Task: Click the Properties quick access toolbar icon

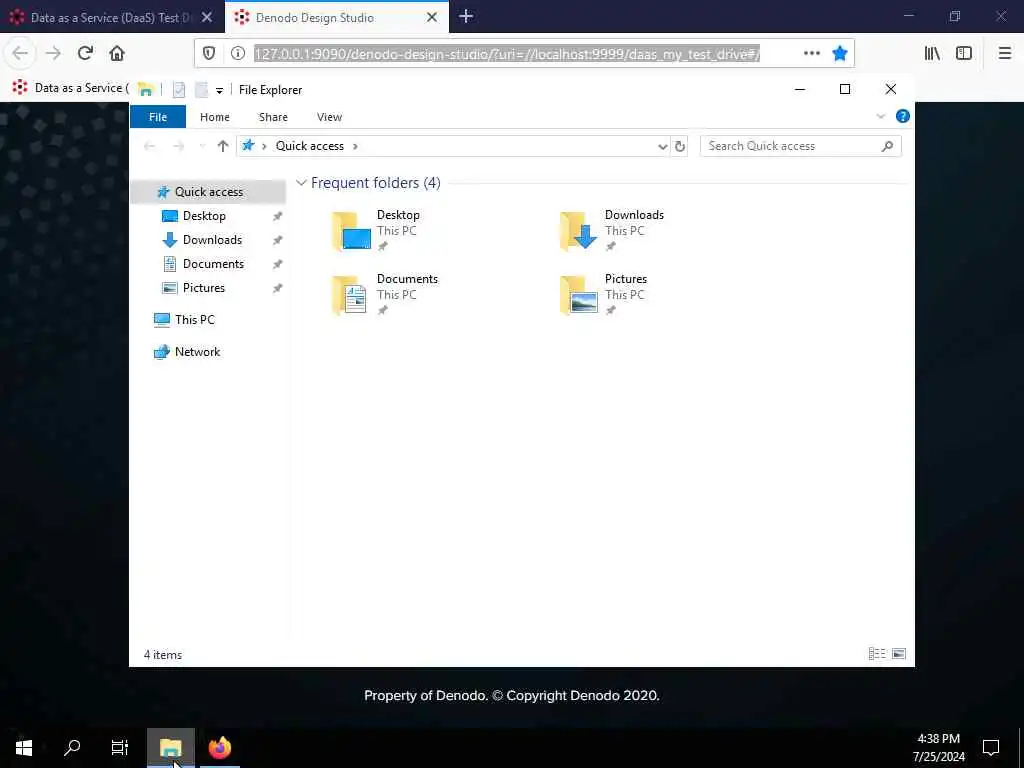Action: pos(179,89)
